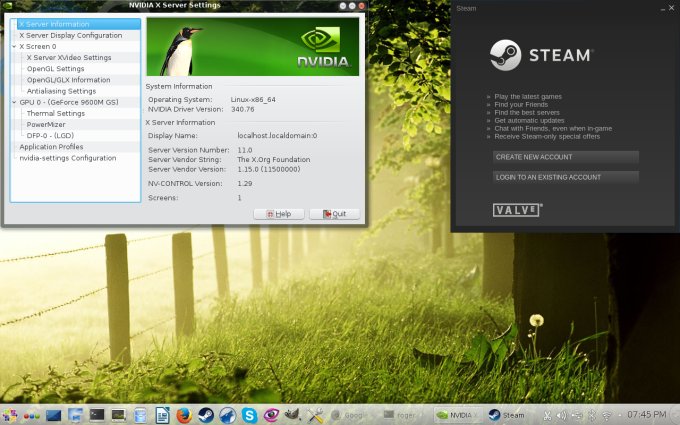Click the NV-CONTROL version value 1.29
680x425 pixels.
[x=245, y=184]
